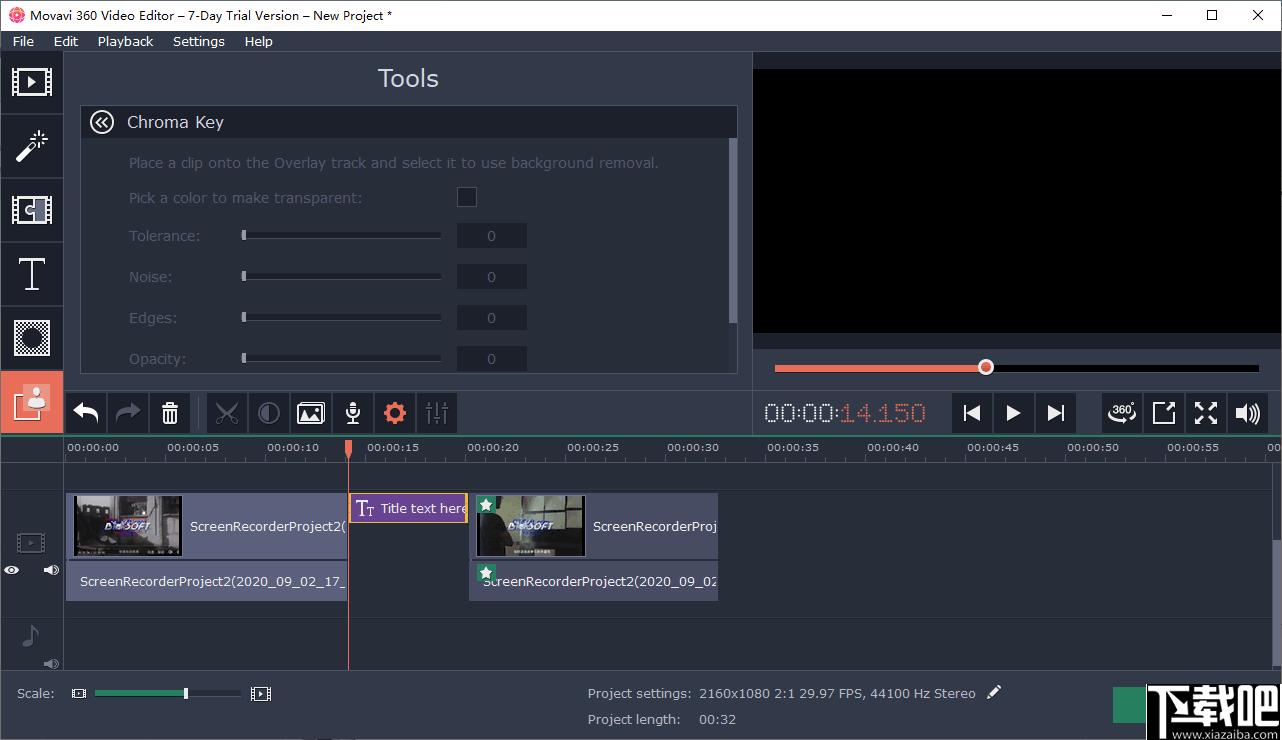The height and width of the screenshot is (740, 1282).
Task: Mute the video track speaker icon
Action: click(x=51, y=570)
